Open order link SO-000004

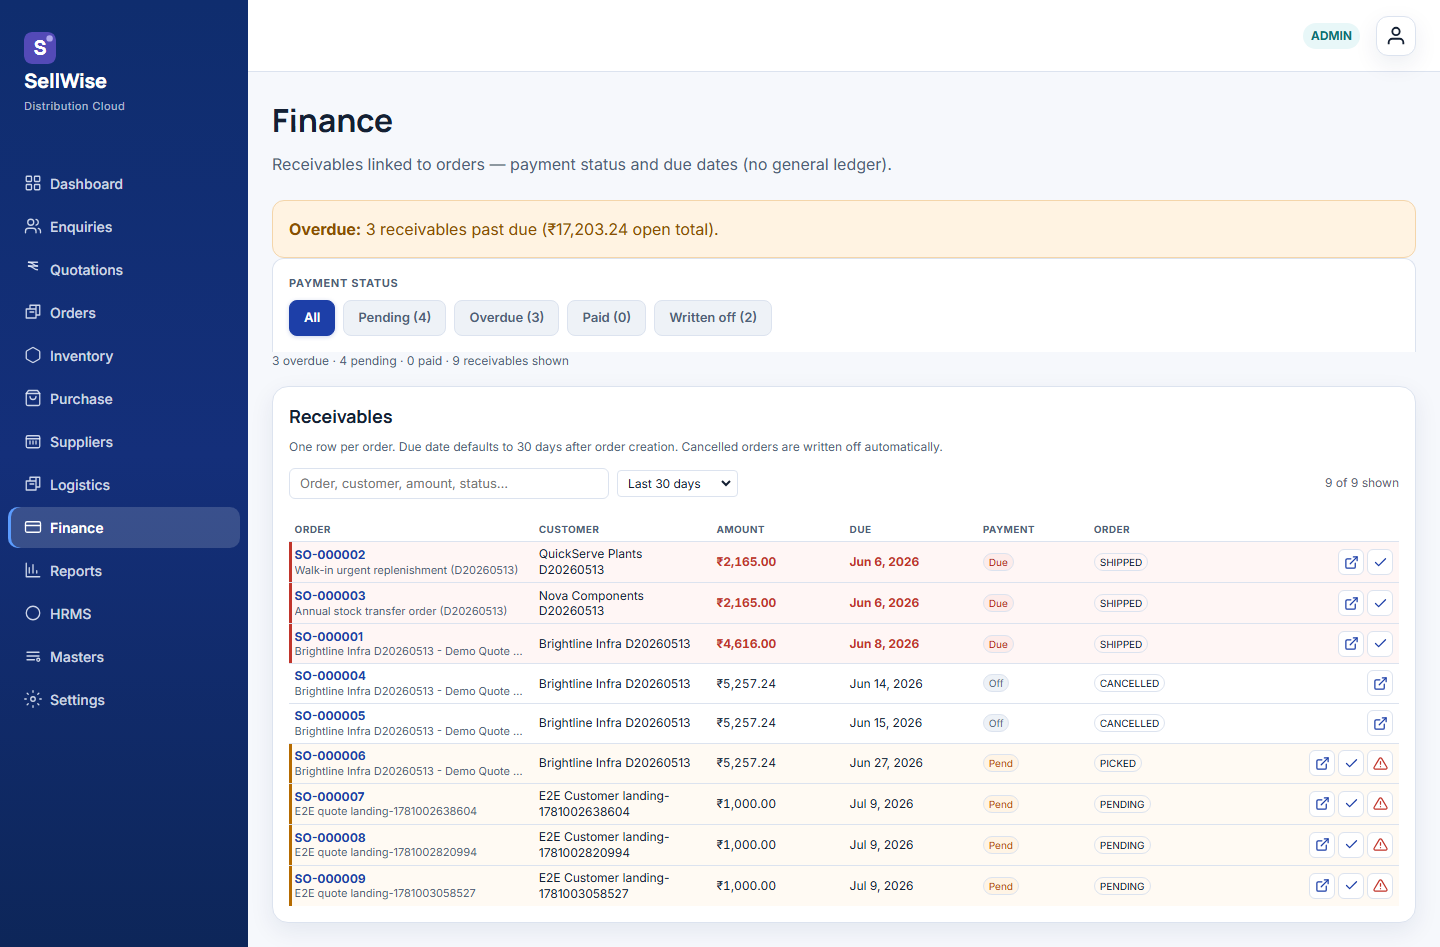(x=330, y=676)
